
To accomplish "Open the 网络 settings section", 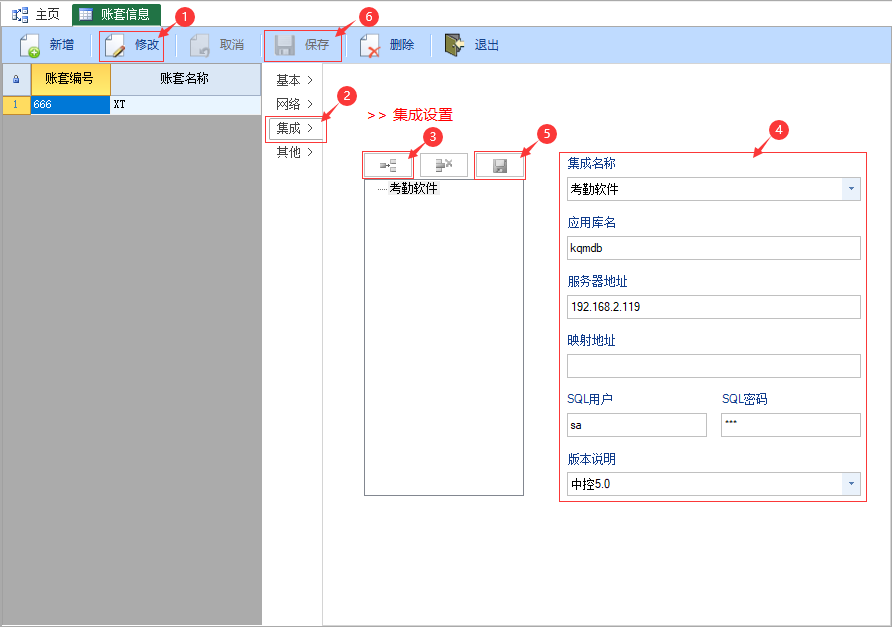I will [x=295, y=104].
